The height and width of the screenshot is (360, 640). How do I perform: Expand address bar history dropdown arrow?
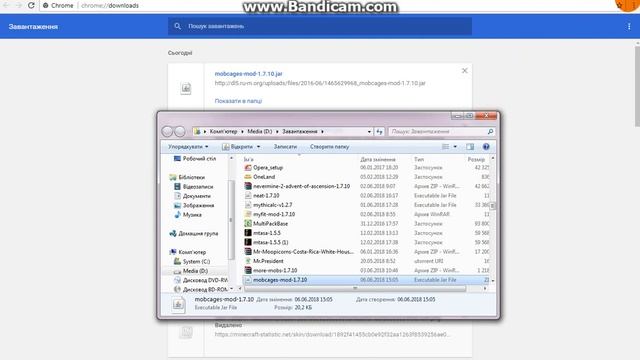click(369, 131)
